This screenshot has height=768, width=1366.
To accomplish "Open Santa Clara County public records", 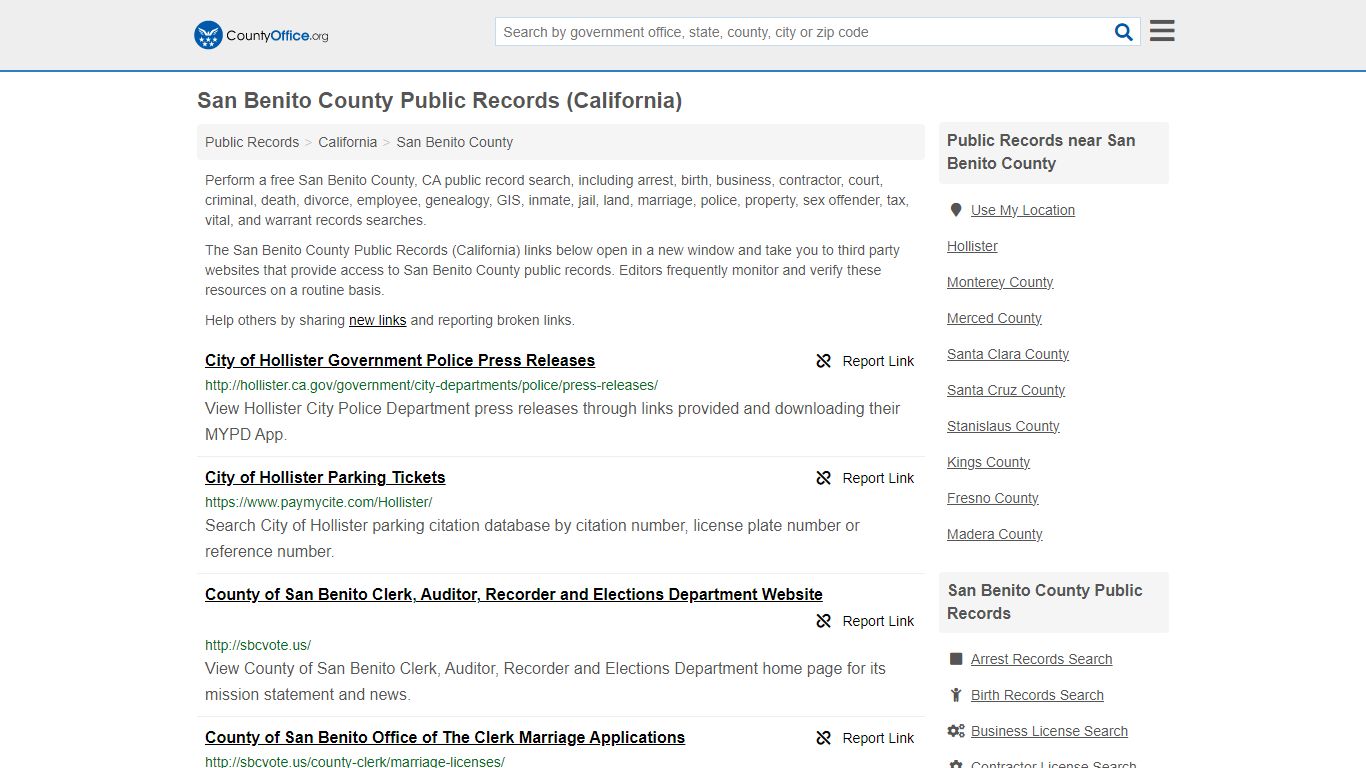I will (1008, 354).
